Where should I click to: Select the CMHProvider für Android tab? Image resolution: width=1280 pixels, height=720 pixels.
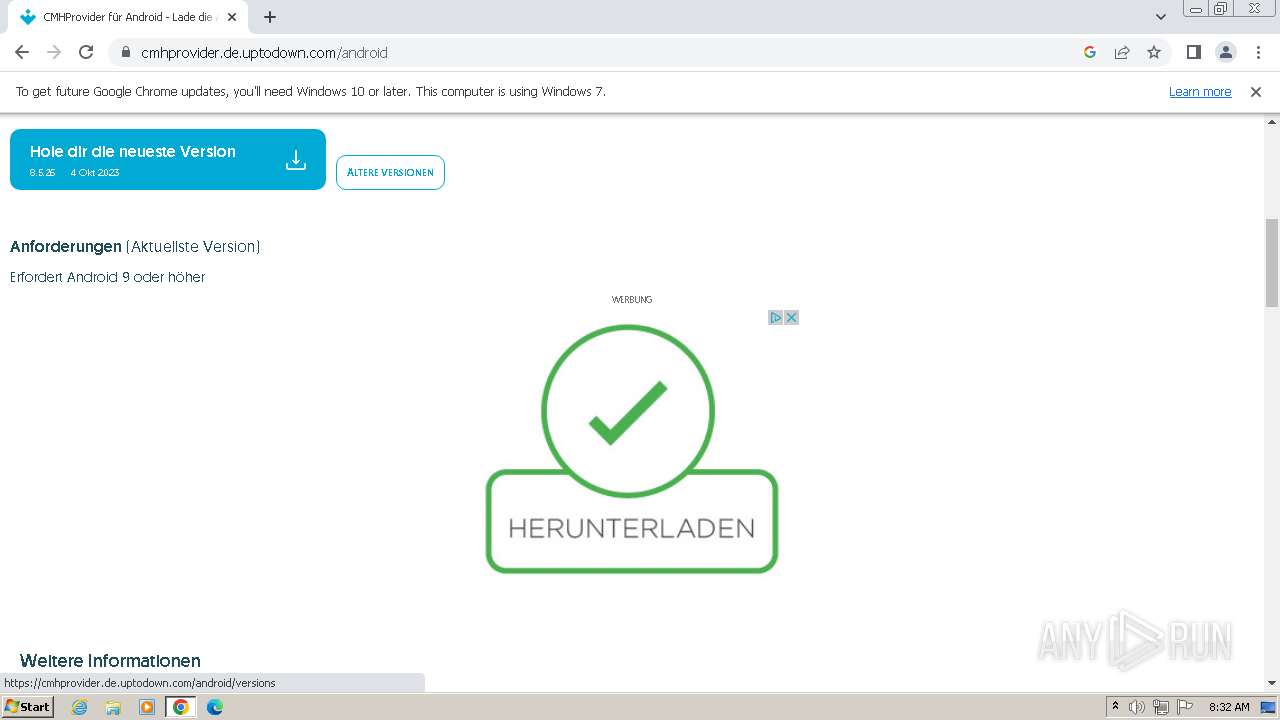(128, 17)
